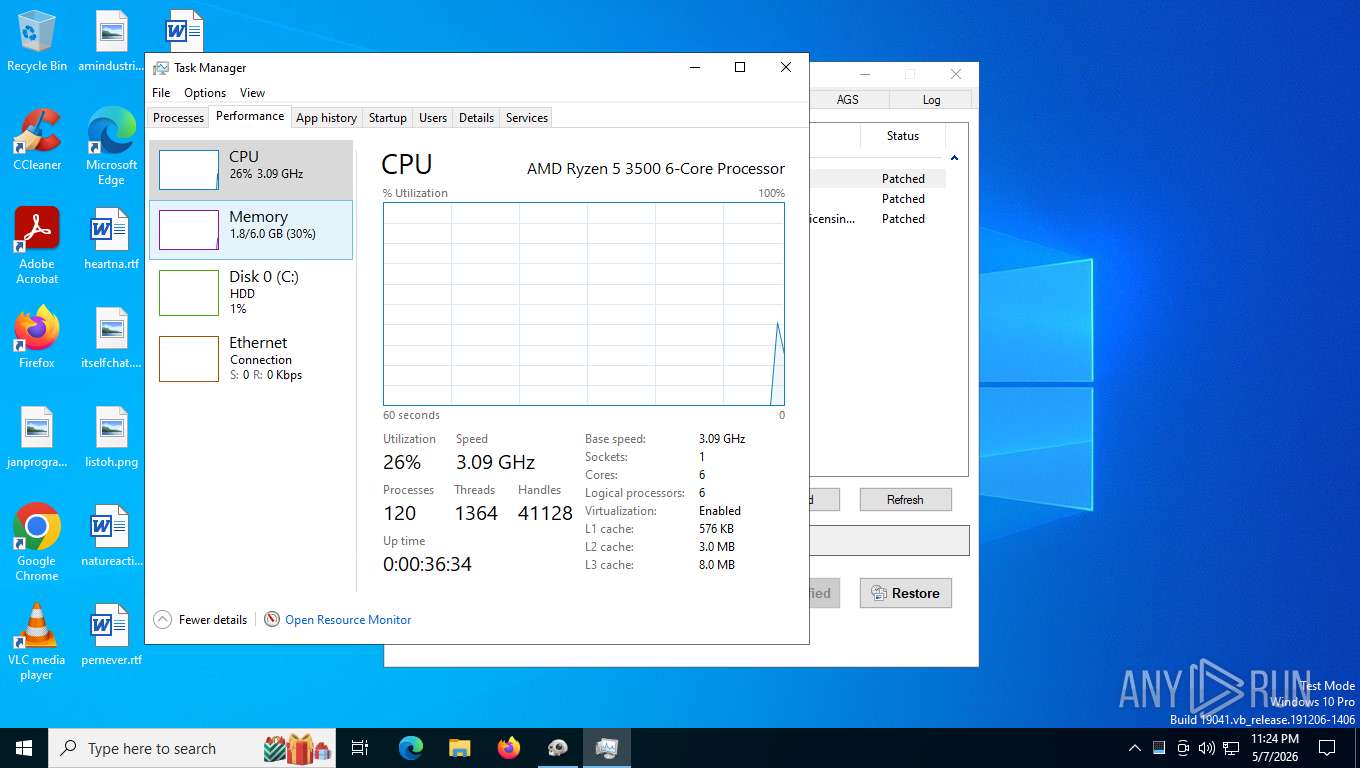Open Task View from the taskbar
The height and width of the screenshot is (768, 1360).
click(360, 748)
